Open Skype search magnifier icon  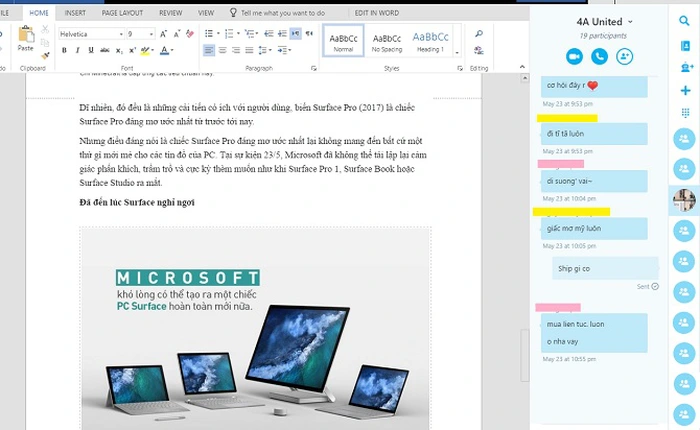coord(684,21)
